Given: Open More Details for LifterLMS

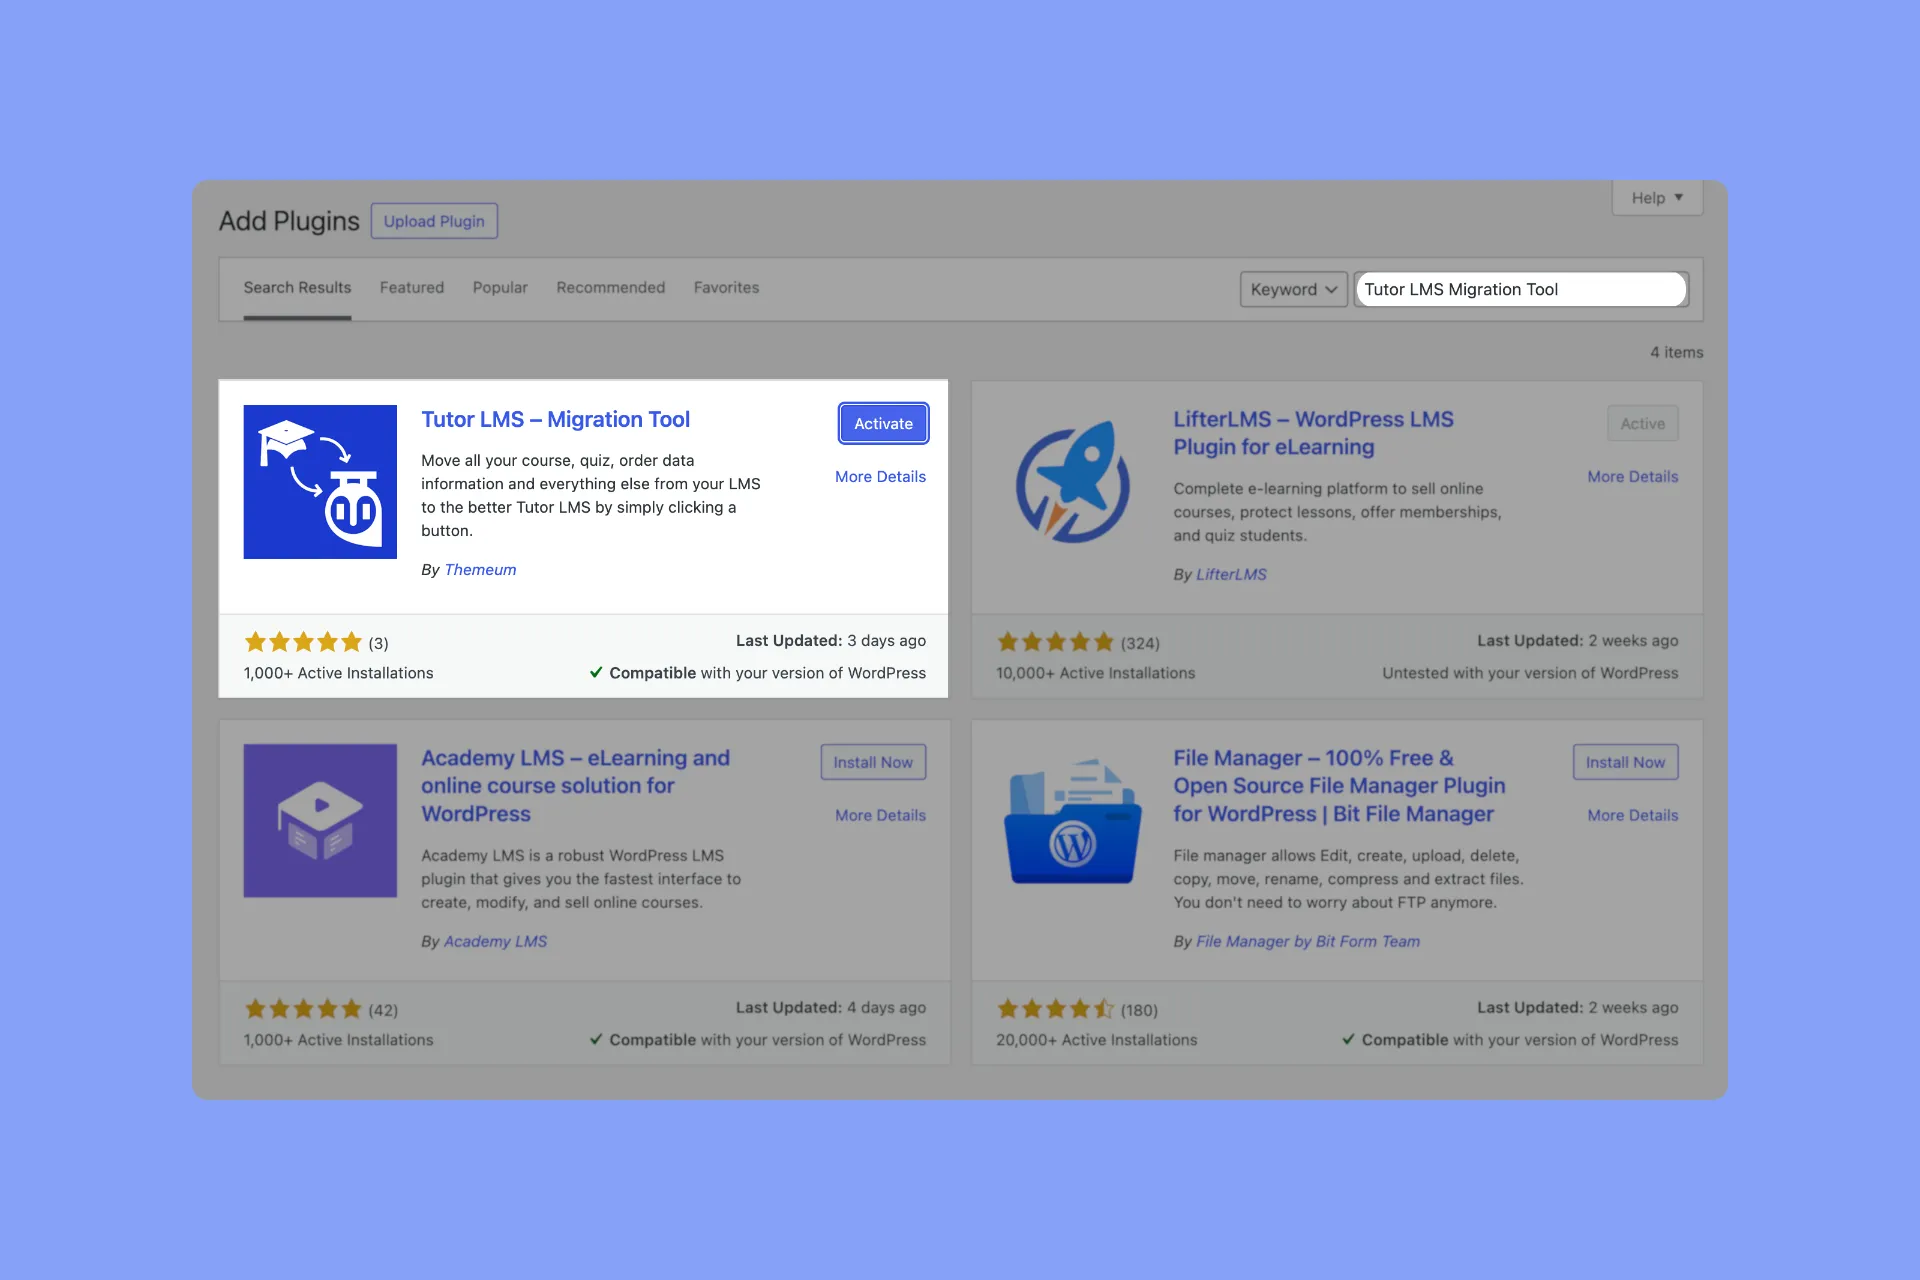Looking at the screenshot, I should (x=1632, y=477).
